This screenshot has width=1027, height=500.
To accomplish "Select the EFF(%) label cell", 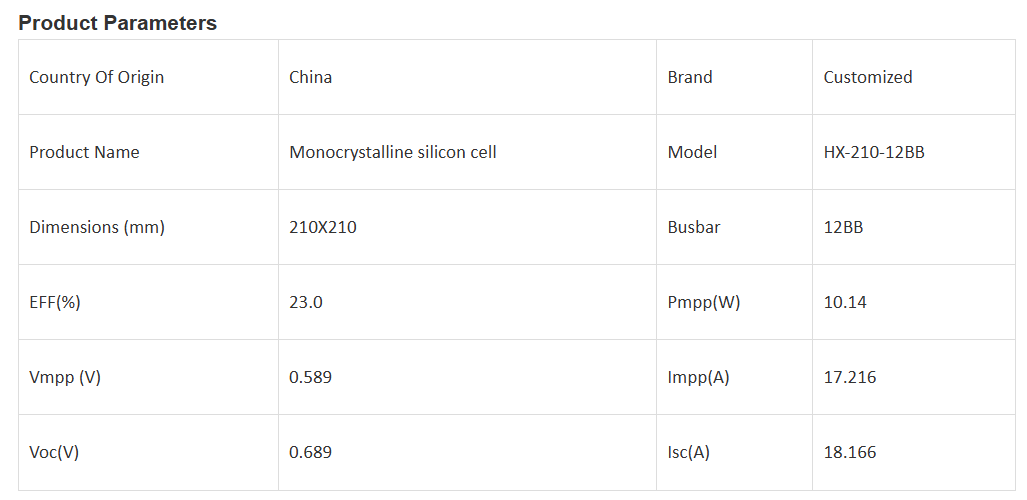I will (54, 302).
